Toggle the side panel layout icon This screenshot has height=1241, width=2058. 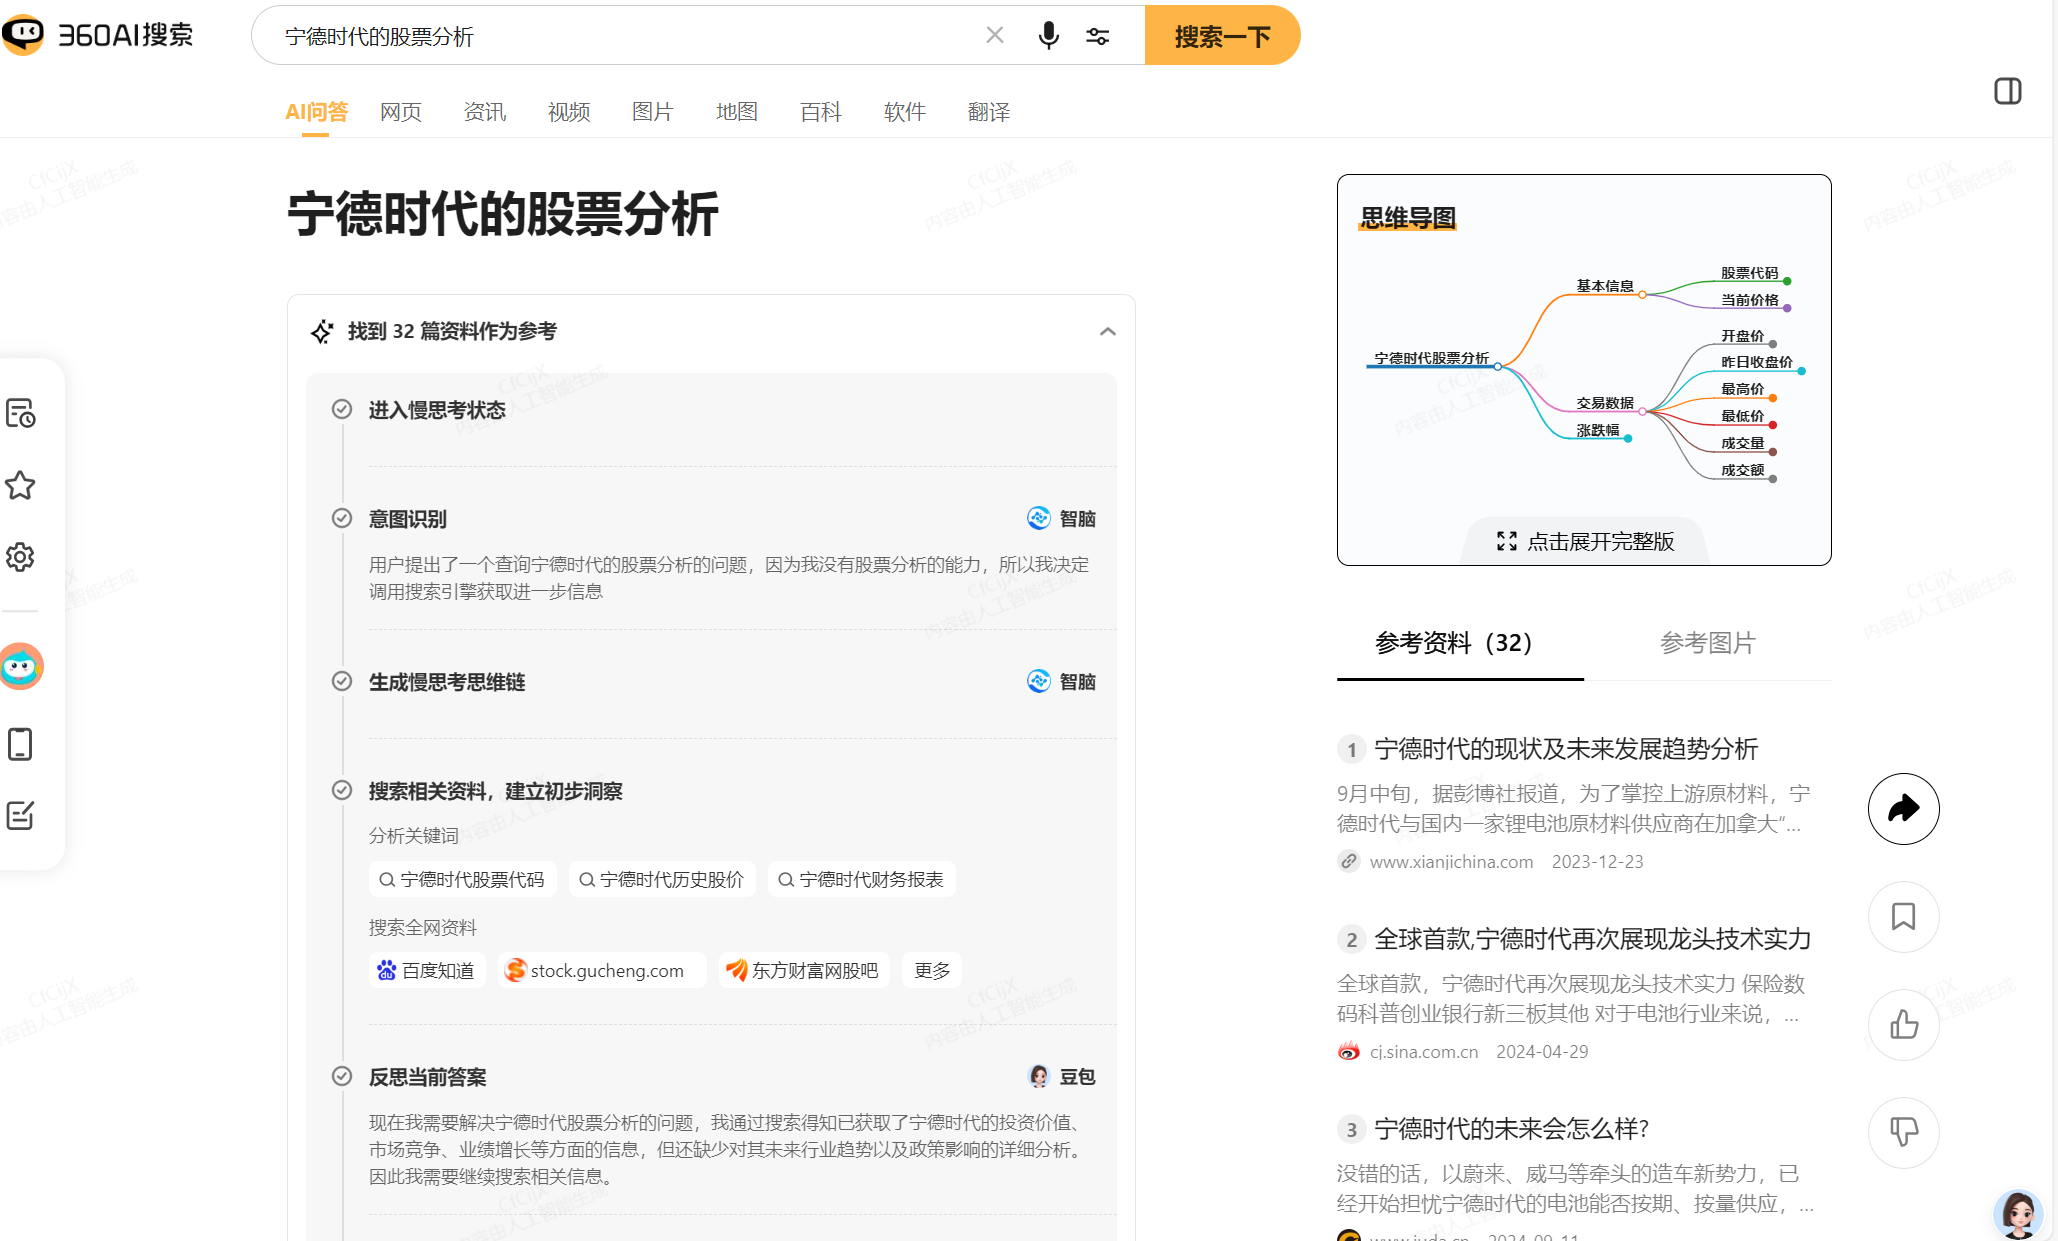pos(2007,91)
